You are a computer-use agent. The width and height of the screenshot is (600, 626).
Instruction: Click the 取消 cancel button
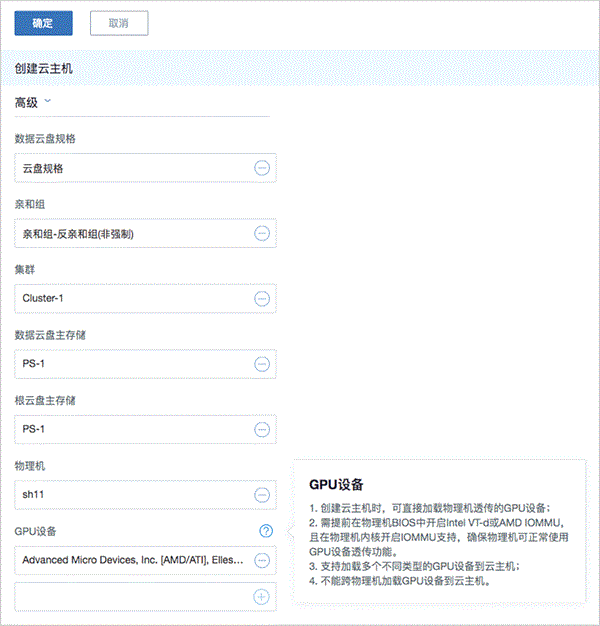click(119, 22)
